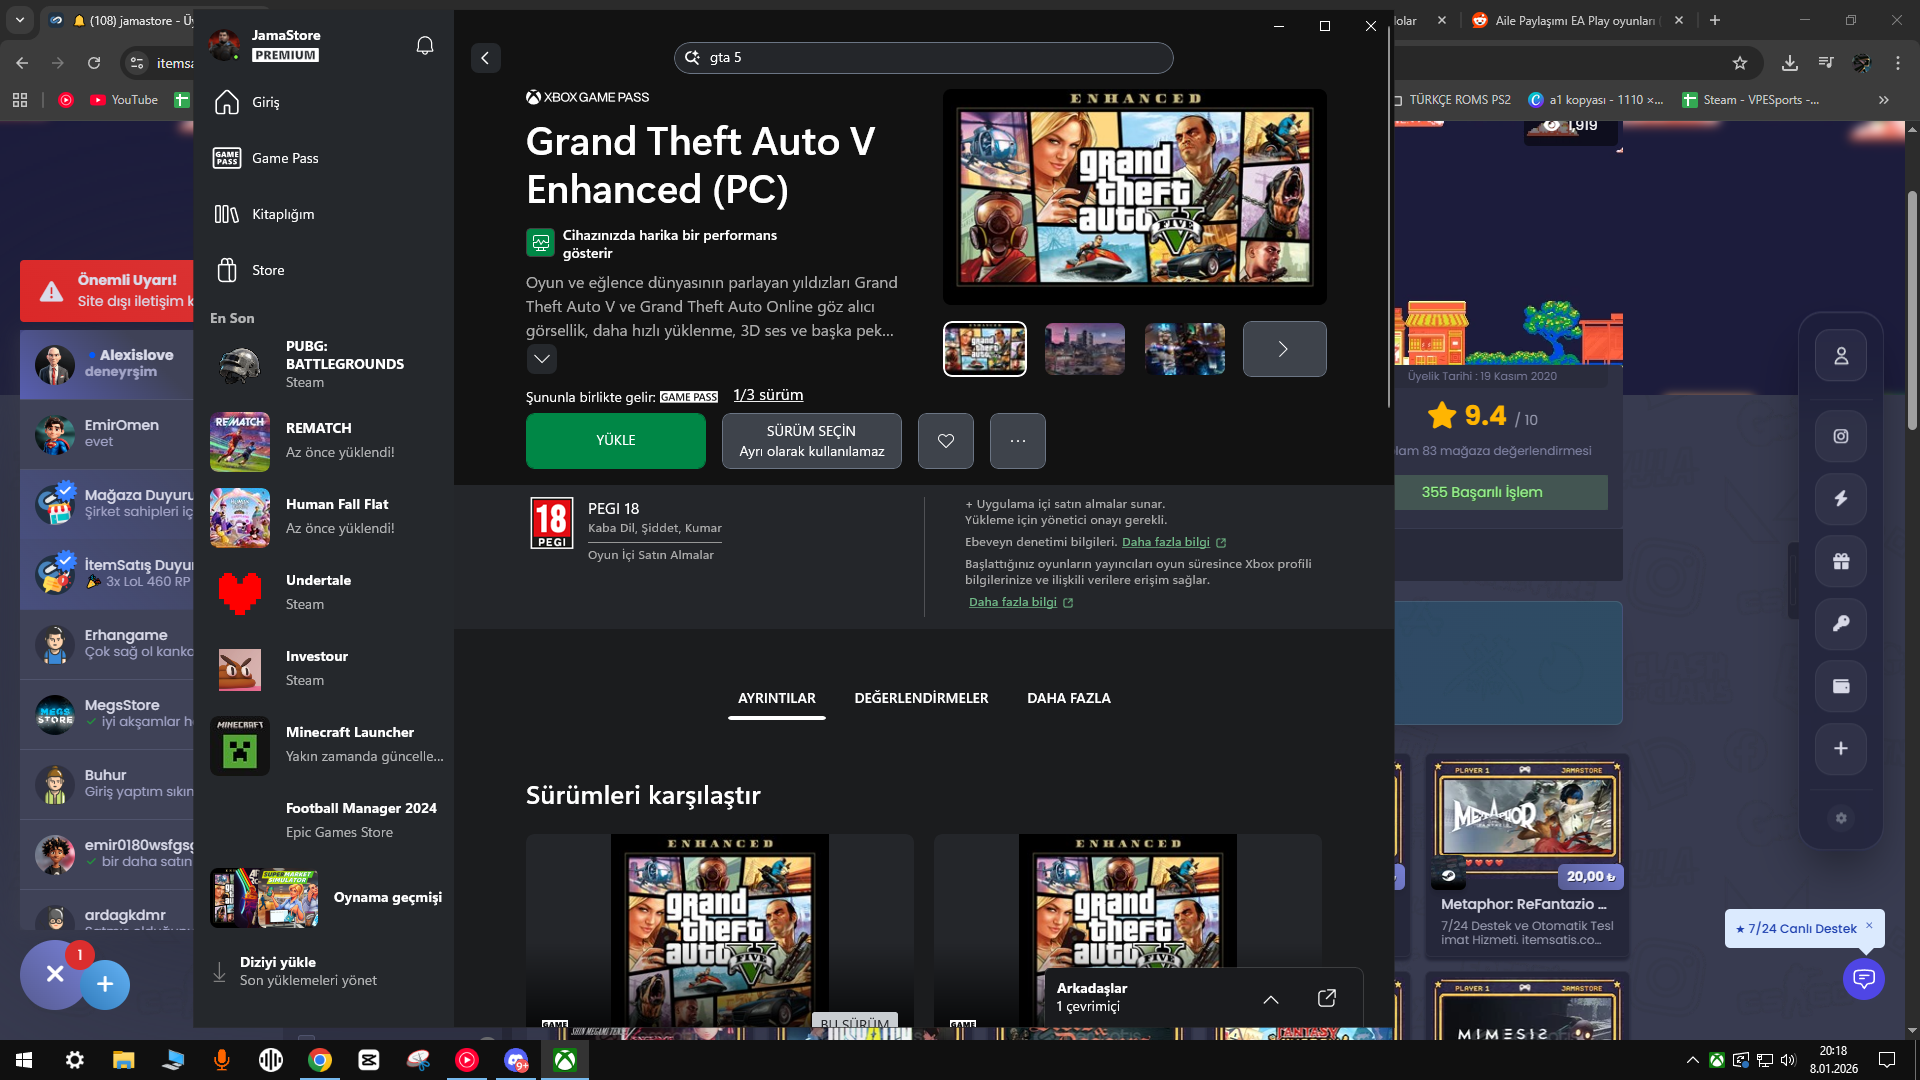Image resolution: width=1920 pixels, height=1080 pixels.
Task: Open the Game Pass sidebar icon
Action: pos(227,158)
